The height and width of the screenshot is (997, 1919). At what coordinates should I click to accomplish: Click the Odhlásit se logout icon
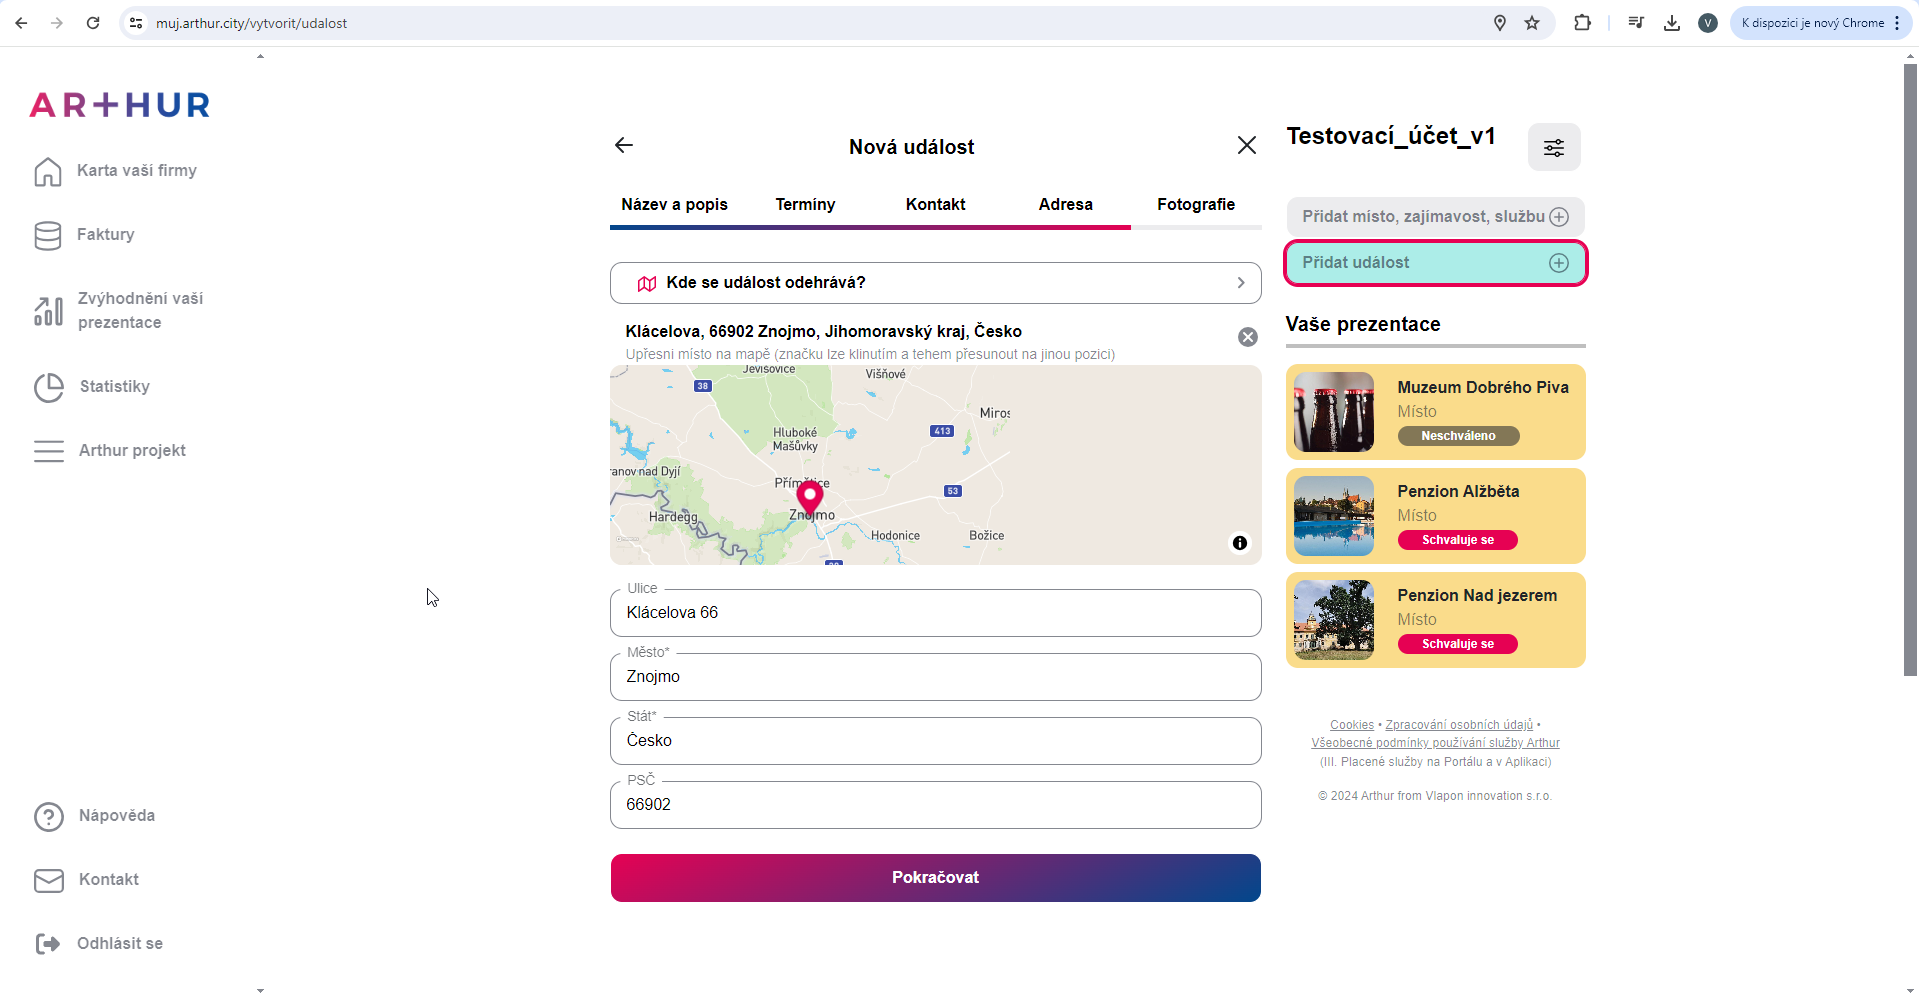click(48, 943)
